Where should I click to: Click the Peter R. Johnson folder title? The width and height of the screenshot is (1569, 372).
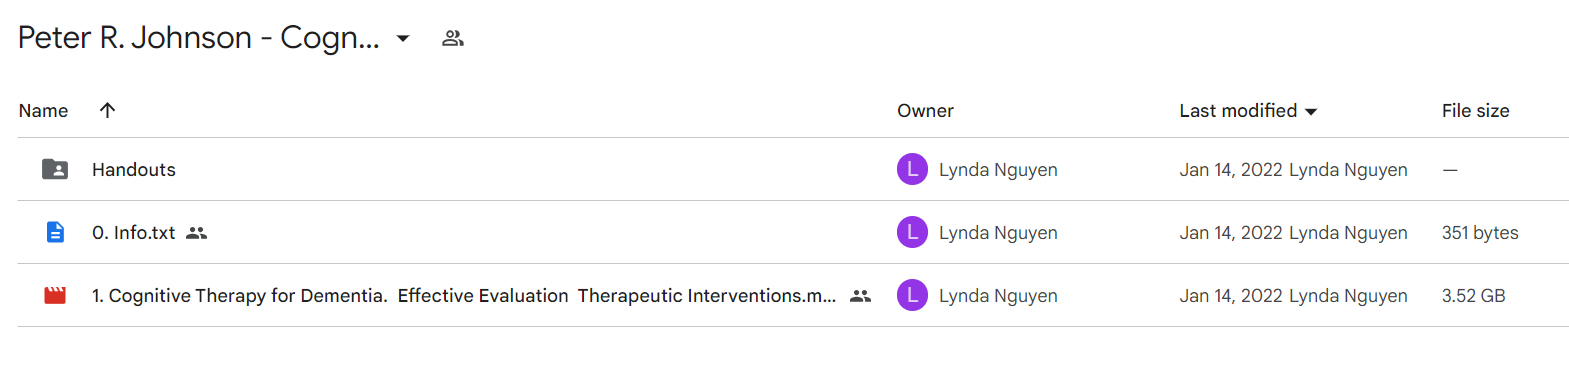[x=199, y=37]
